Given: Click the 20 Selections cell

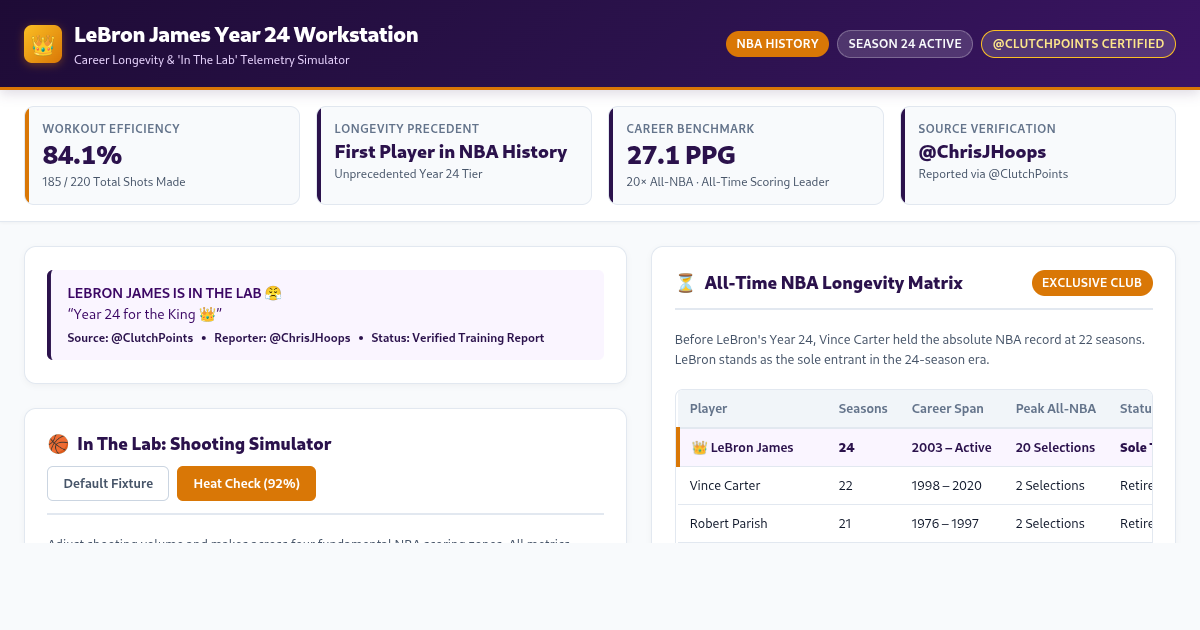Looking at the screenshot, I should (x=1056, y=447).
